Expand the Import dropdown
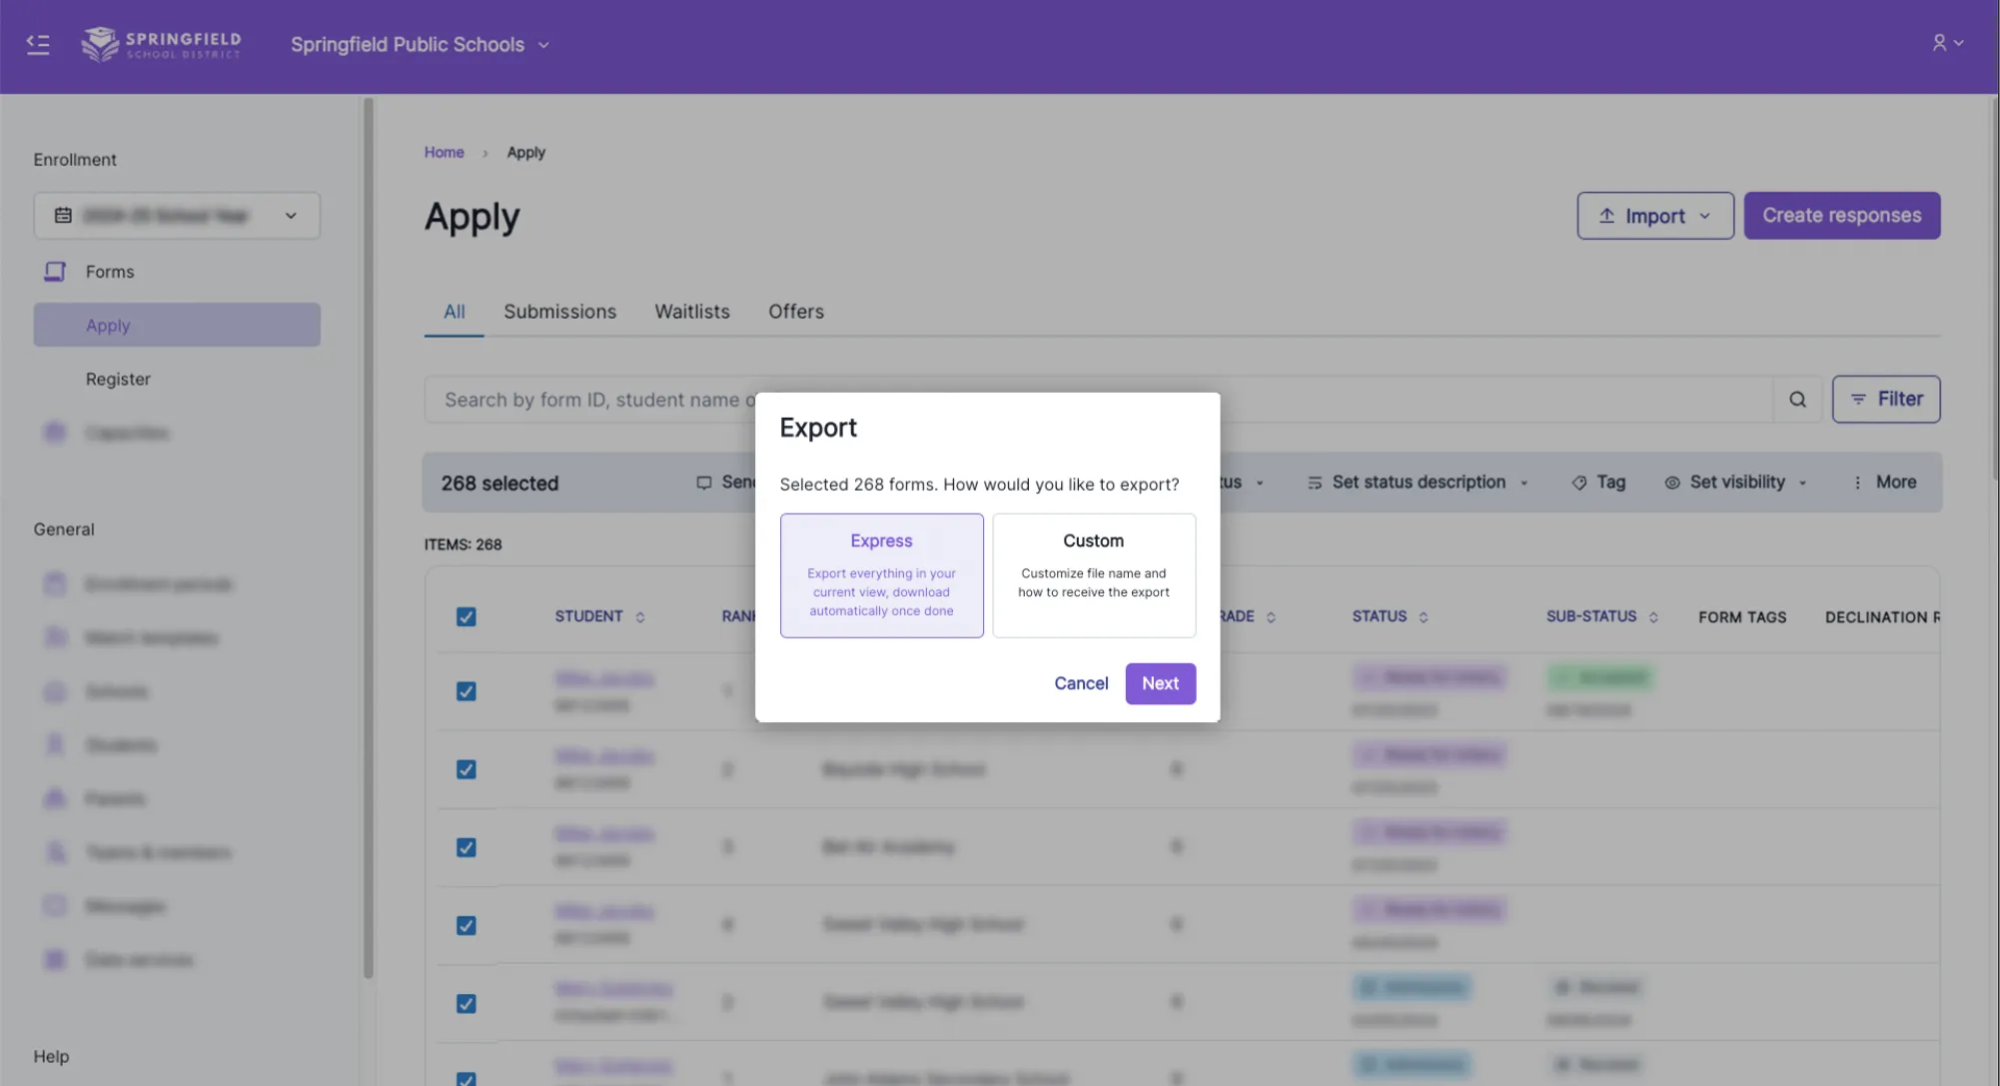2000x1086 pixels. [x=1655, y=216]
